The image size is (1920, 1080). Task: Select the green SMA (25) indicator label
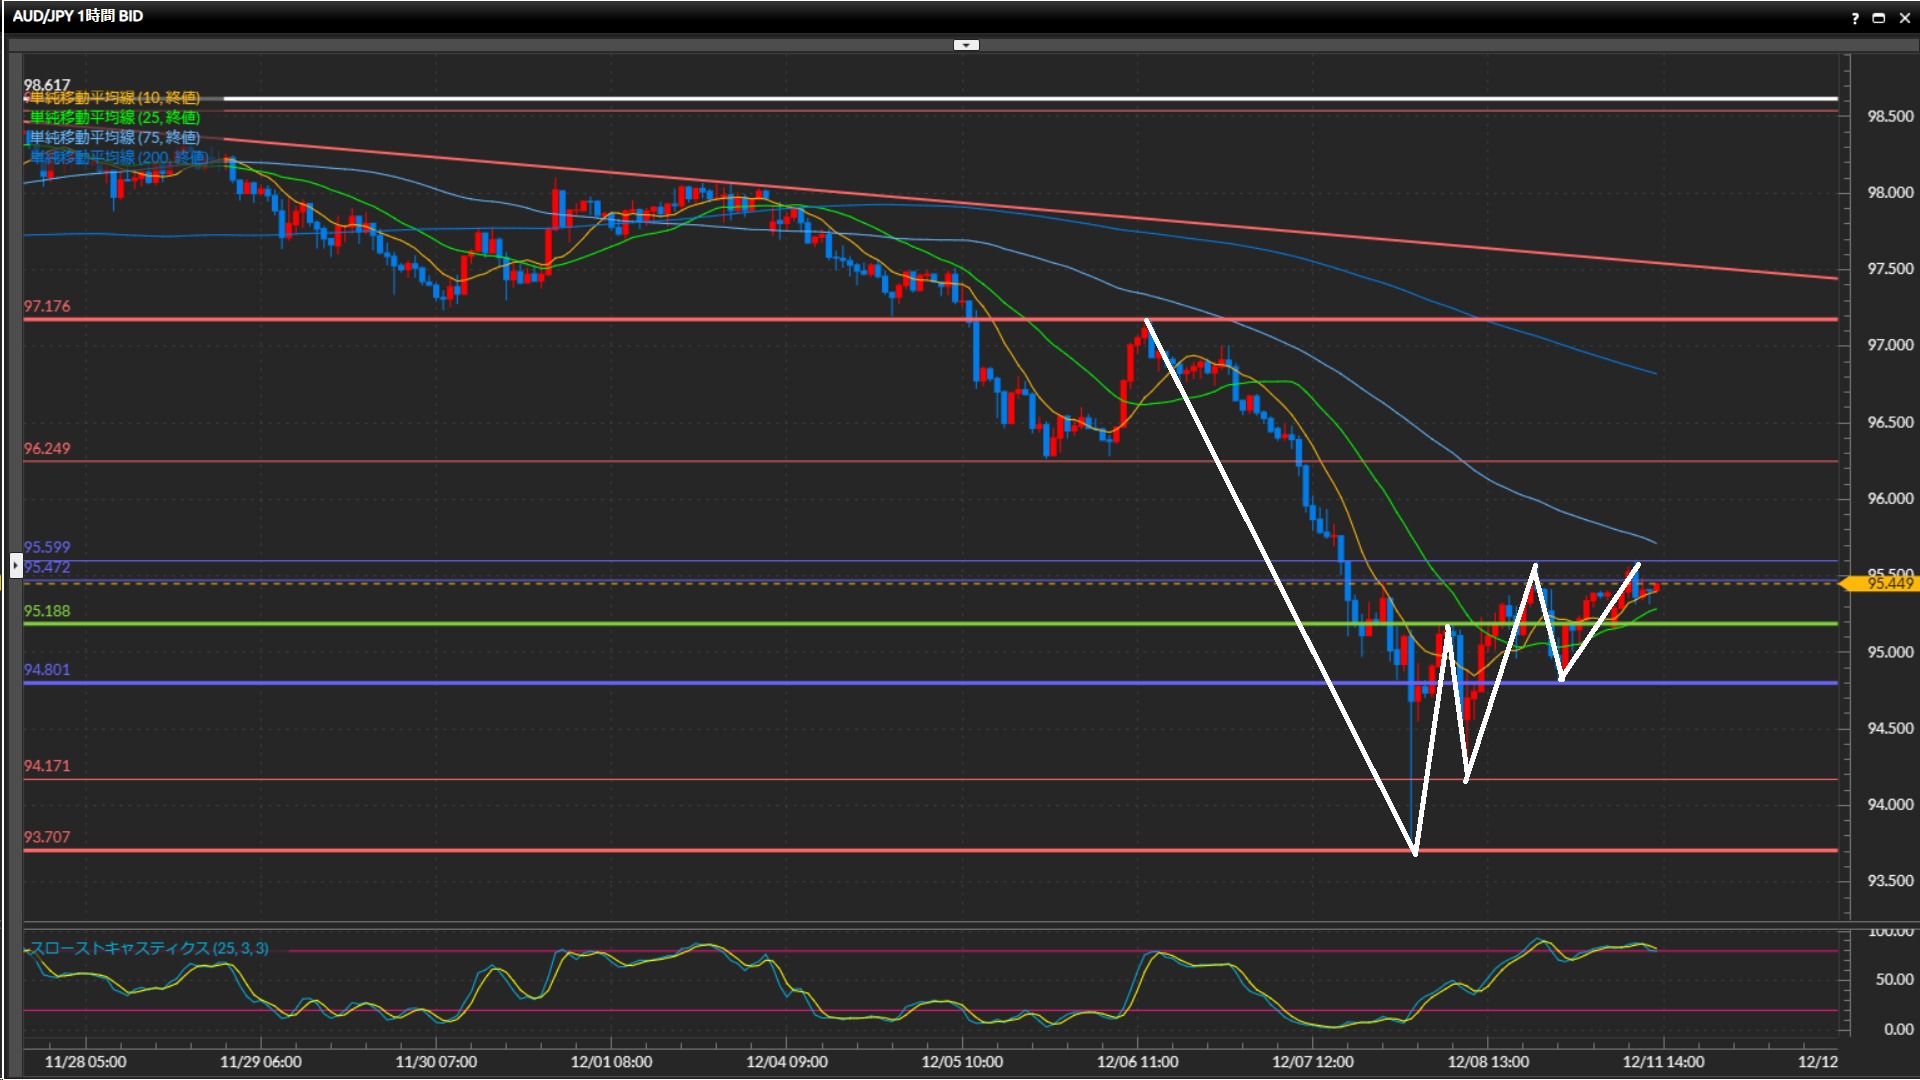tap(114, 118)
